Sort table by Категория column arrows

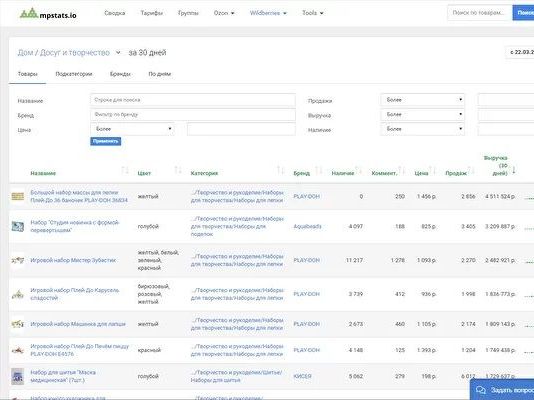click(x=280, y=170)
